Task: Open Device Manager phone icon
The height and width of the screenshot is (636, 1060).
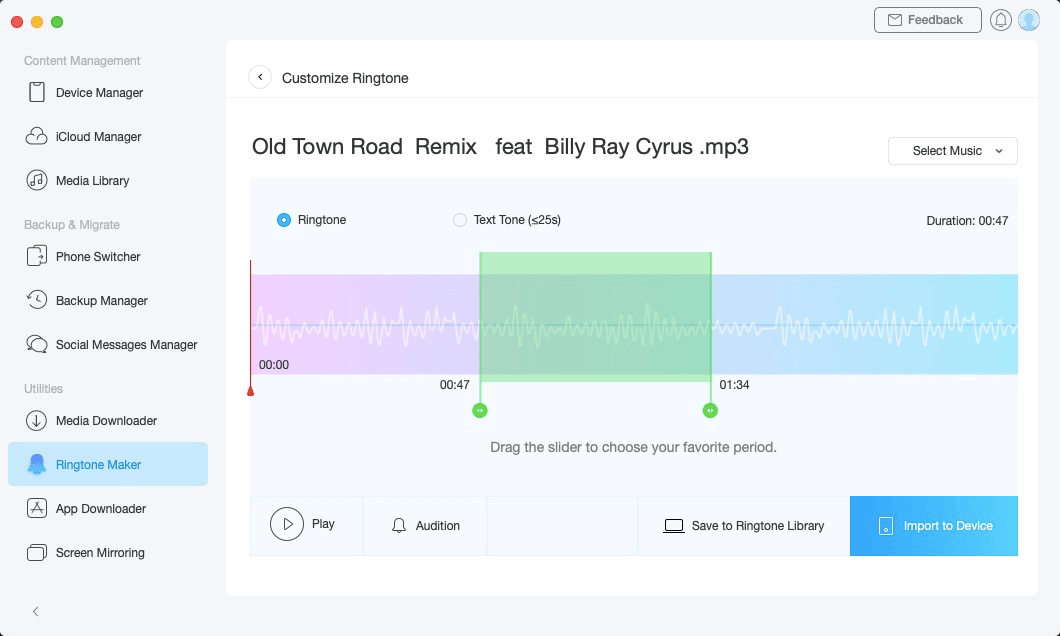Action: pos(37,92)
